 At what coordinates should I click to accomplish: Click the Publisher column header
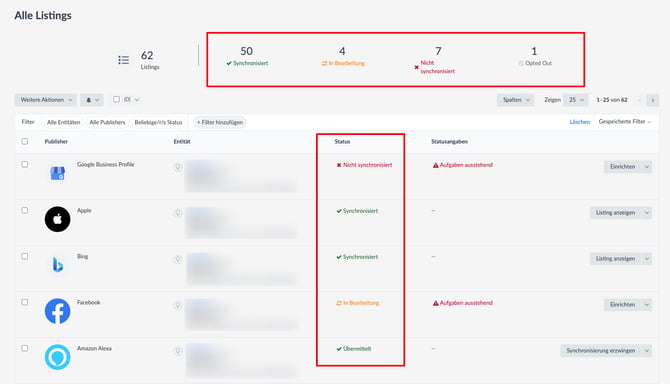point(56,141)
